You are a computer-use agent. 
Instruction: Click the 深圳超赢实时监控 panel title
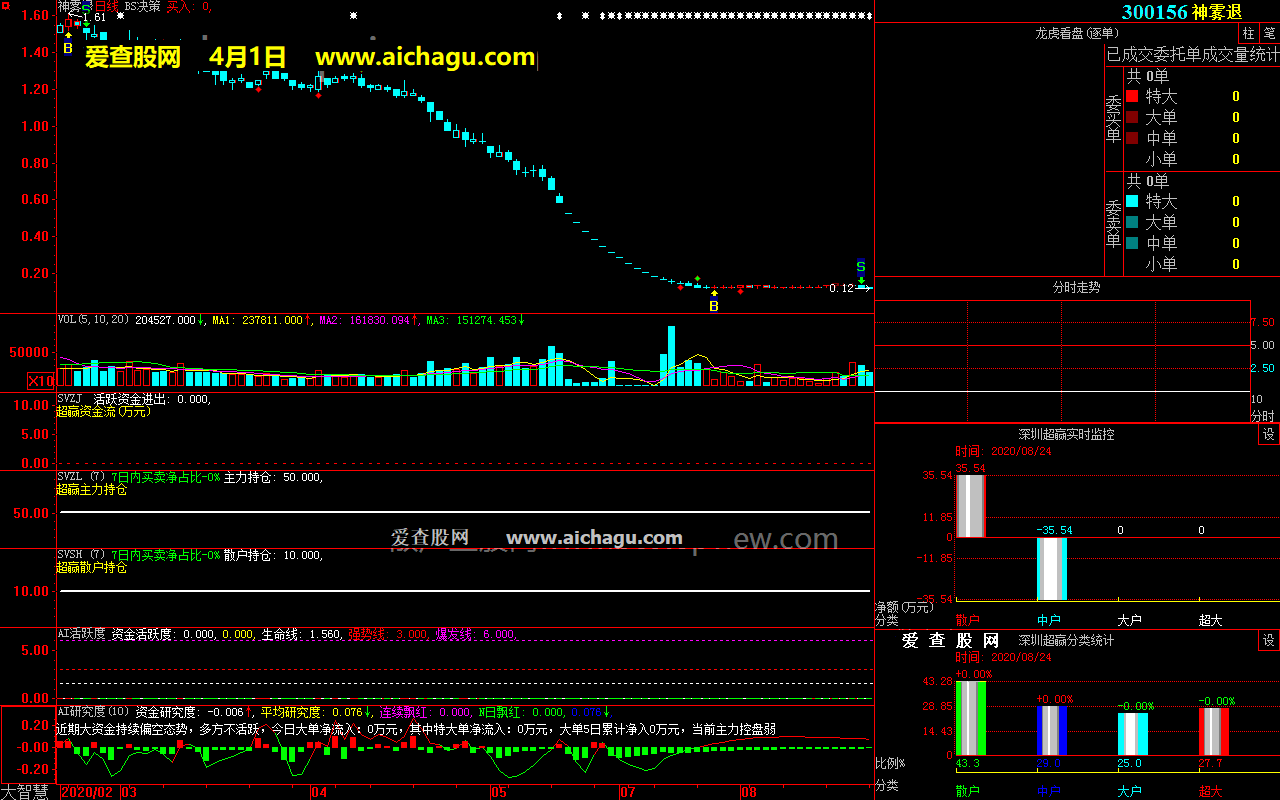(x=1066, y=434)
